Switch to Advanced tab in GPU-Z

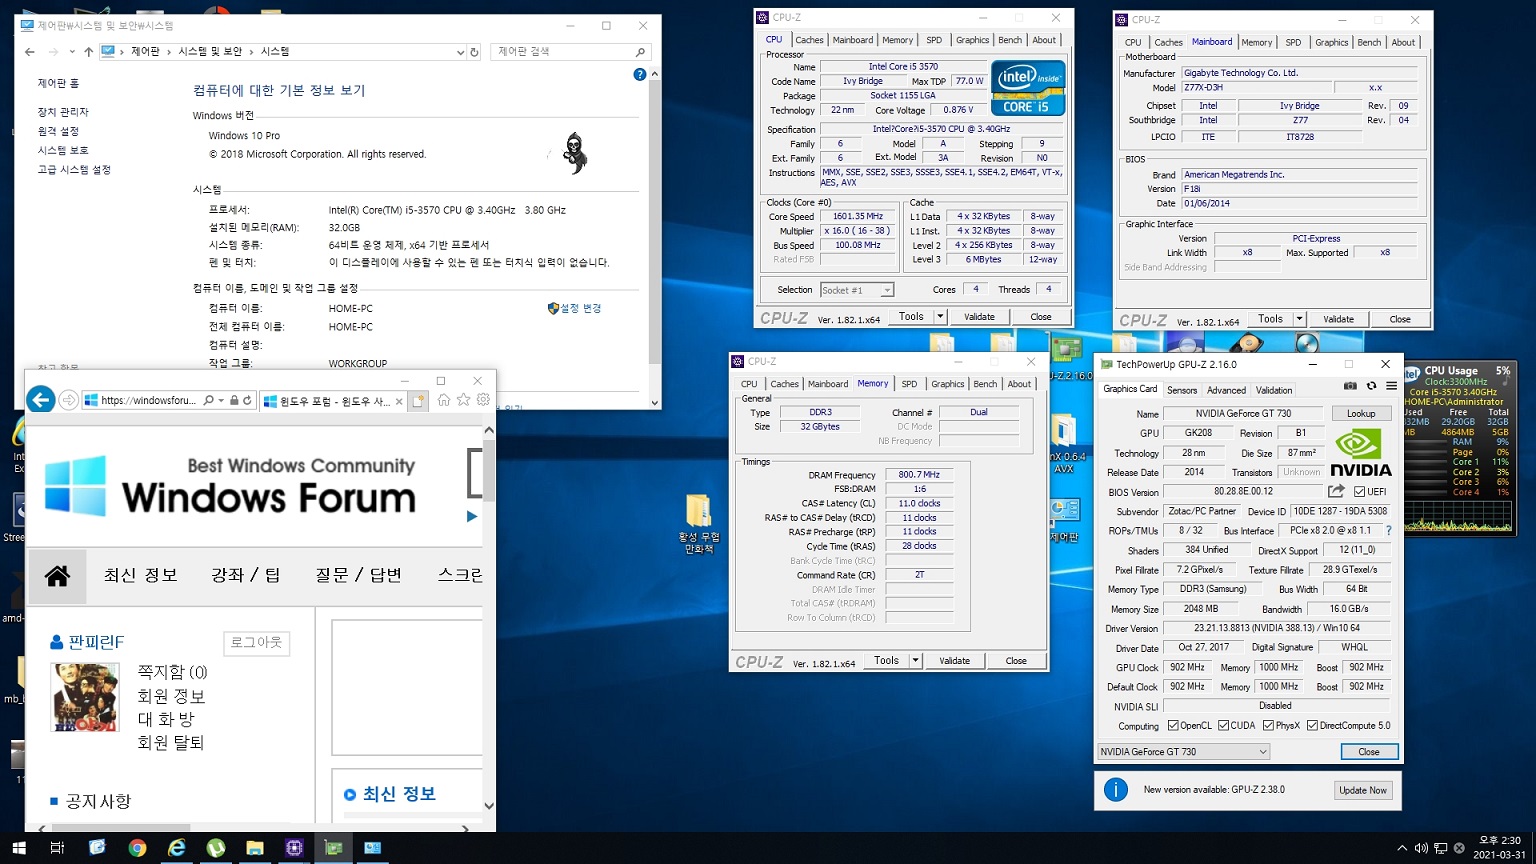1226,390
